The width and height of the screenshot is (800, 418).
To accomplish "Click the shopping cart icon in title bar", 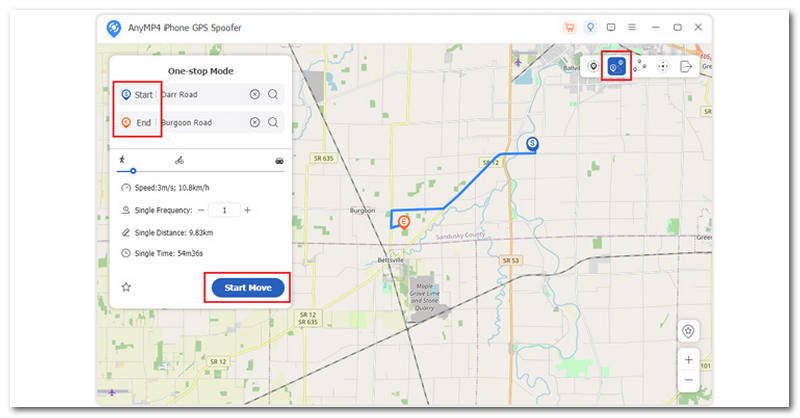I will (569, 28).
